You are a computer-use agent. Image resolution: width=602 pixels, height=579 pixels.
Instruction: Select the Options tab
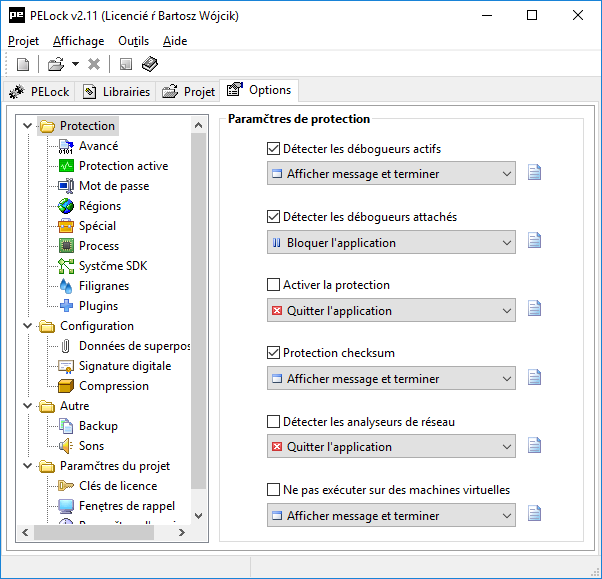click(x=259, y=90)
